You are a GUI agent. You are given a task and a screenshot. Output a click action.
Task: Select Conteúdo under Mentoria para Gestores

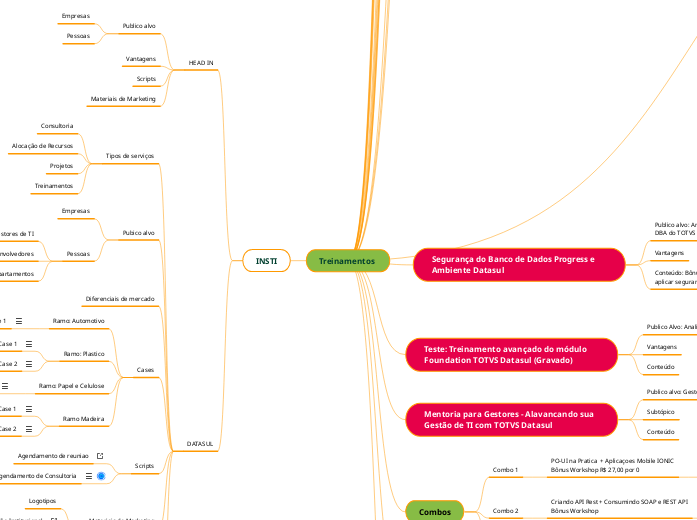[661, 432]
